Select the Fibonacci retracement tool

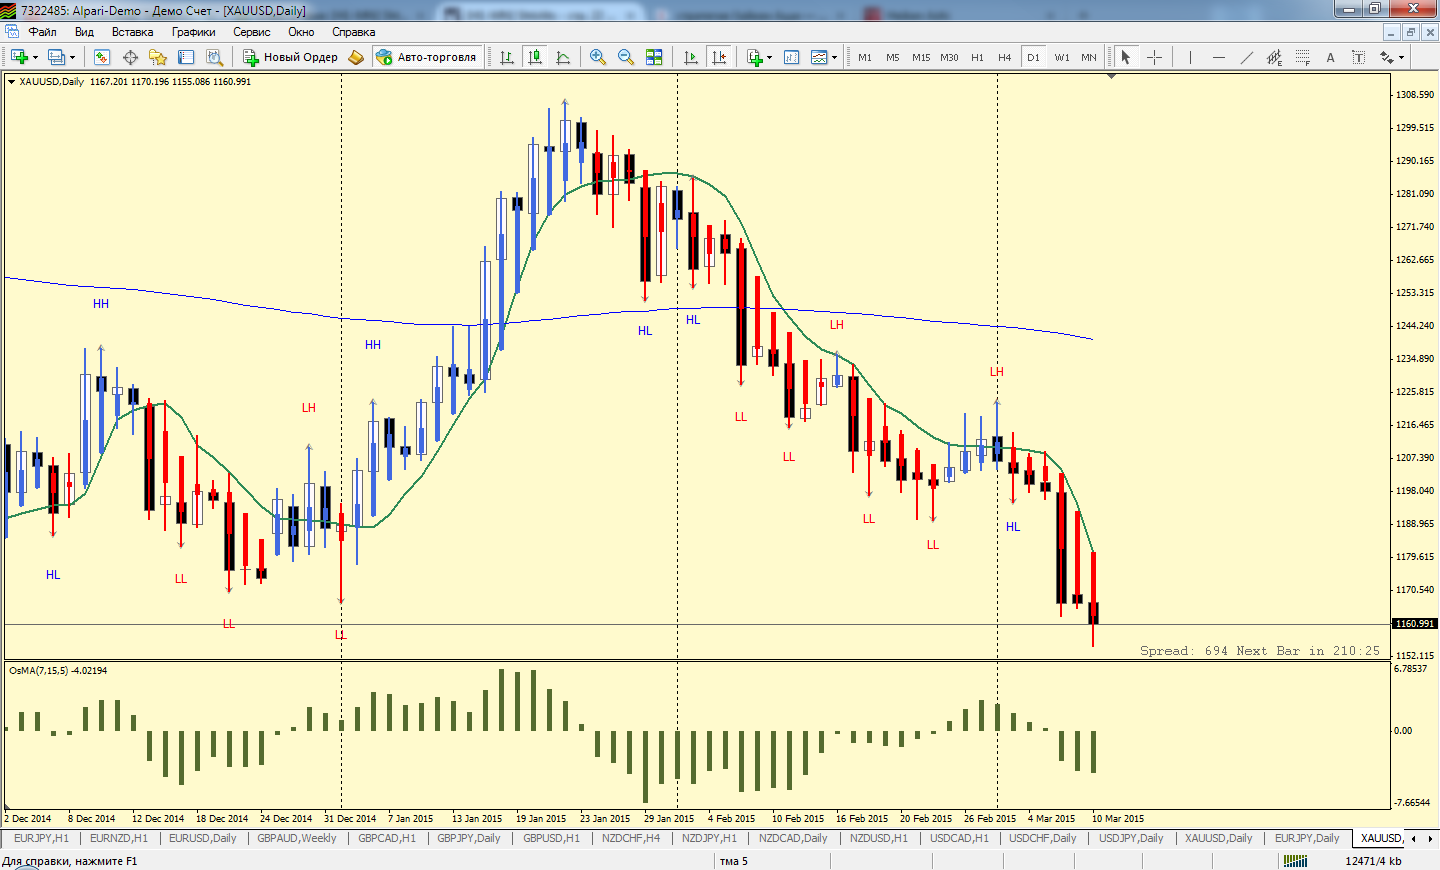[x=1302, y=57]
